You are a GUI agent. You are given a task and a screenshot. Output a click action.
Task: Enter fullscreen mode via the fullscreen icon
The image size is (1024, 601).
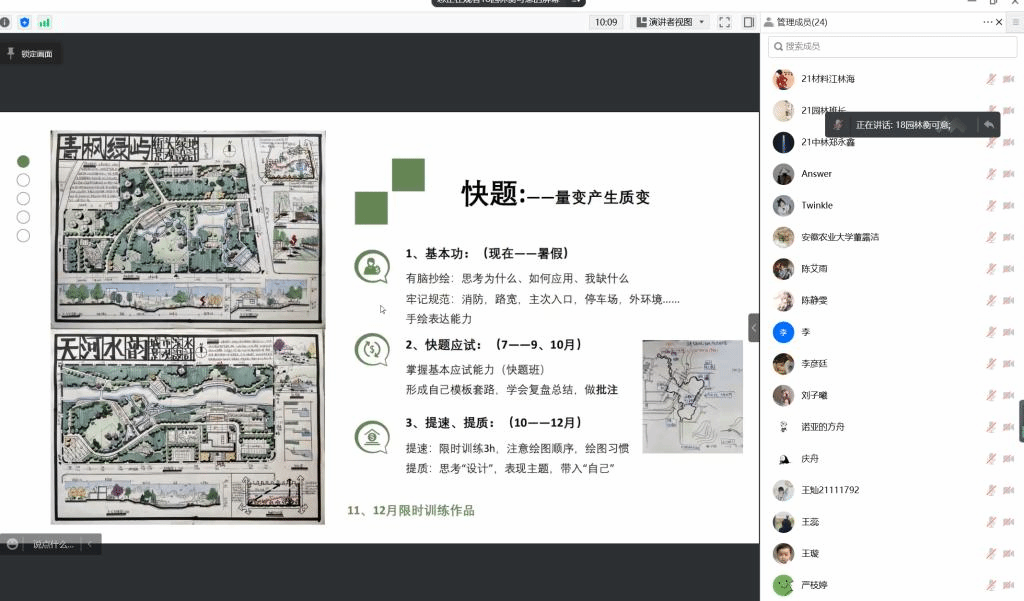coord(725,22)
